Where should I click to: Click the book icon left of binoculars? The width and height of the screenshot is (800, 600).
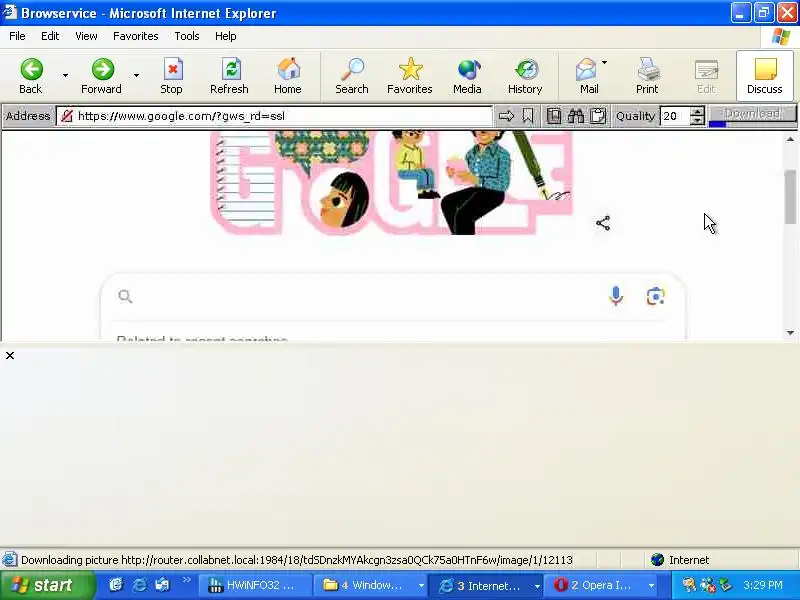tap(554, 116)
